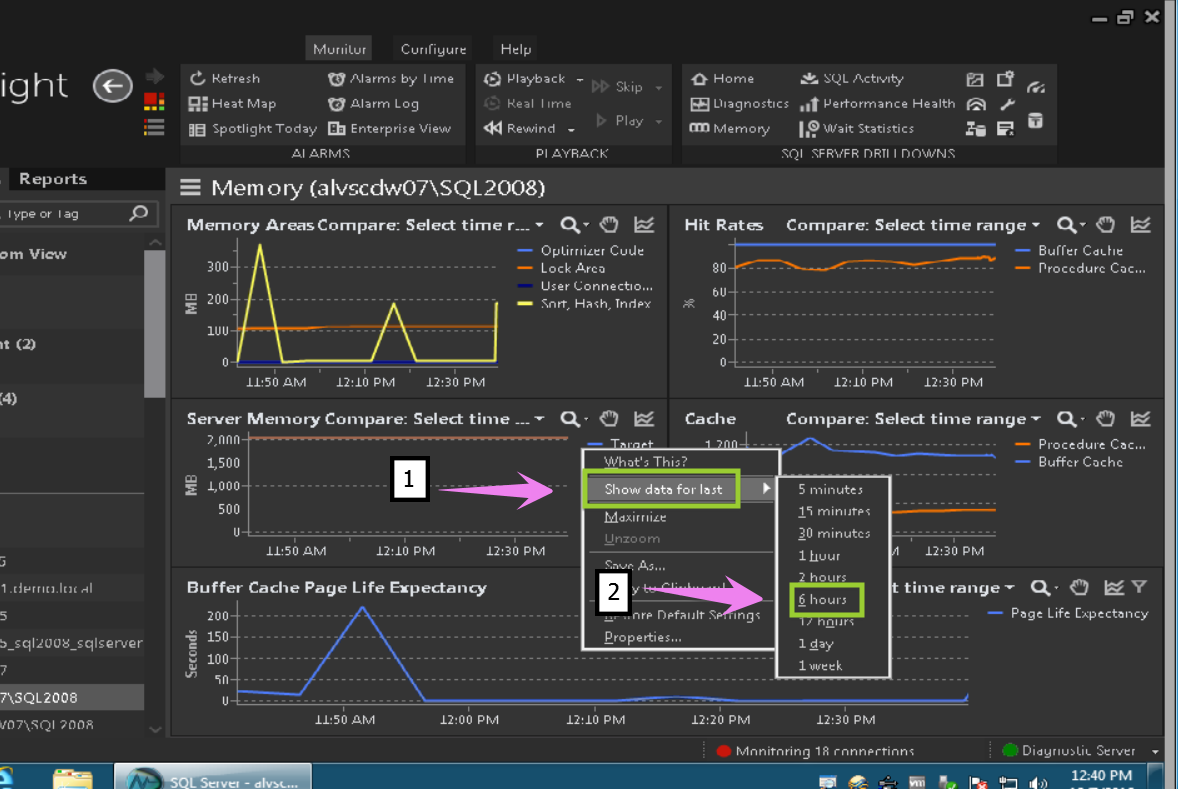Screen dimensions: 1178x789
Task: Open the SQL Activity drilldown
Action: click(852, 78)
